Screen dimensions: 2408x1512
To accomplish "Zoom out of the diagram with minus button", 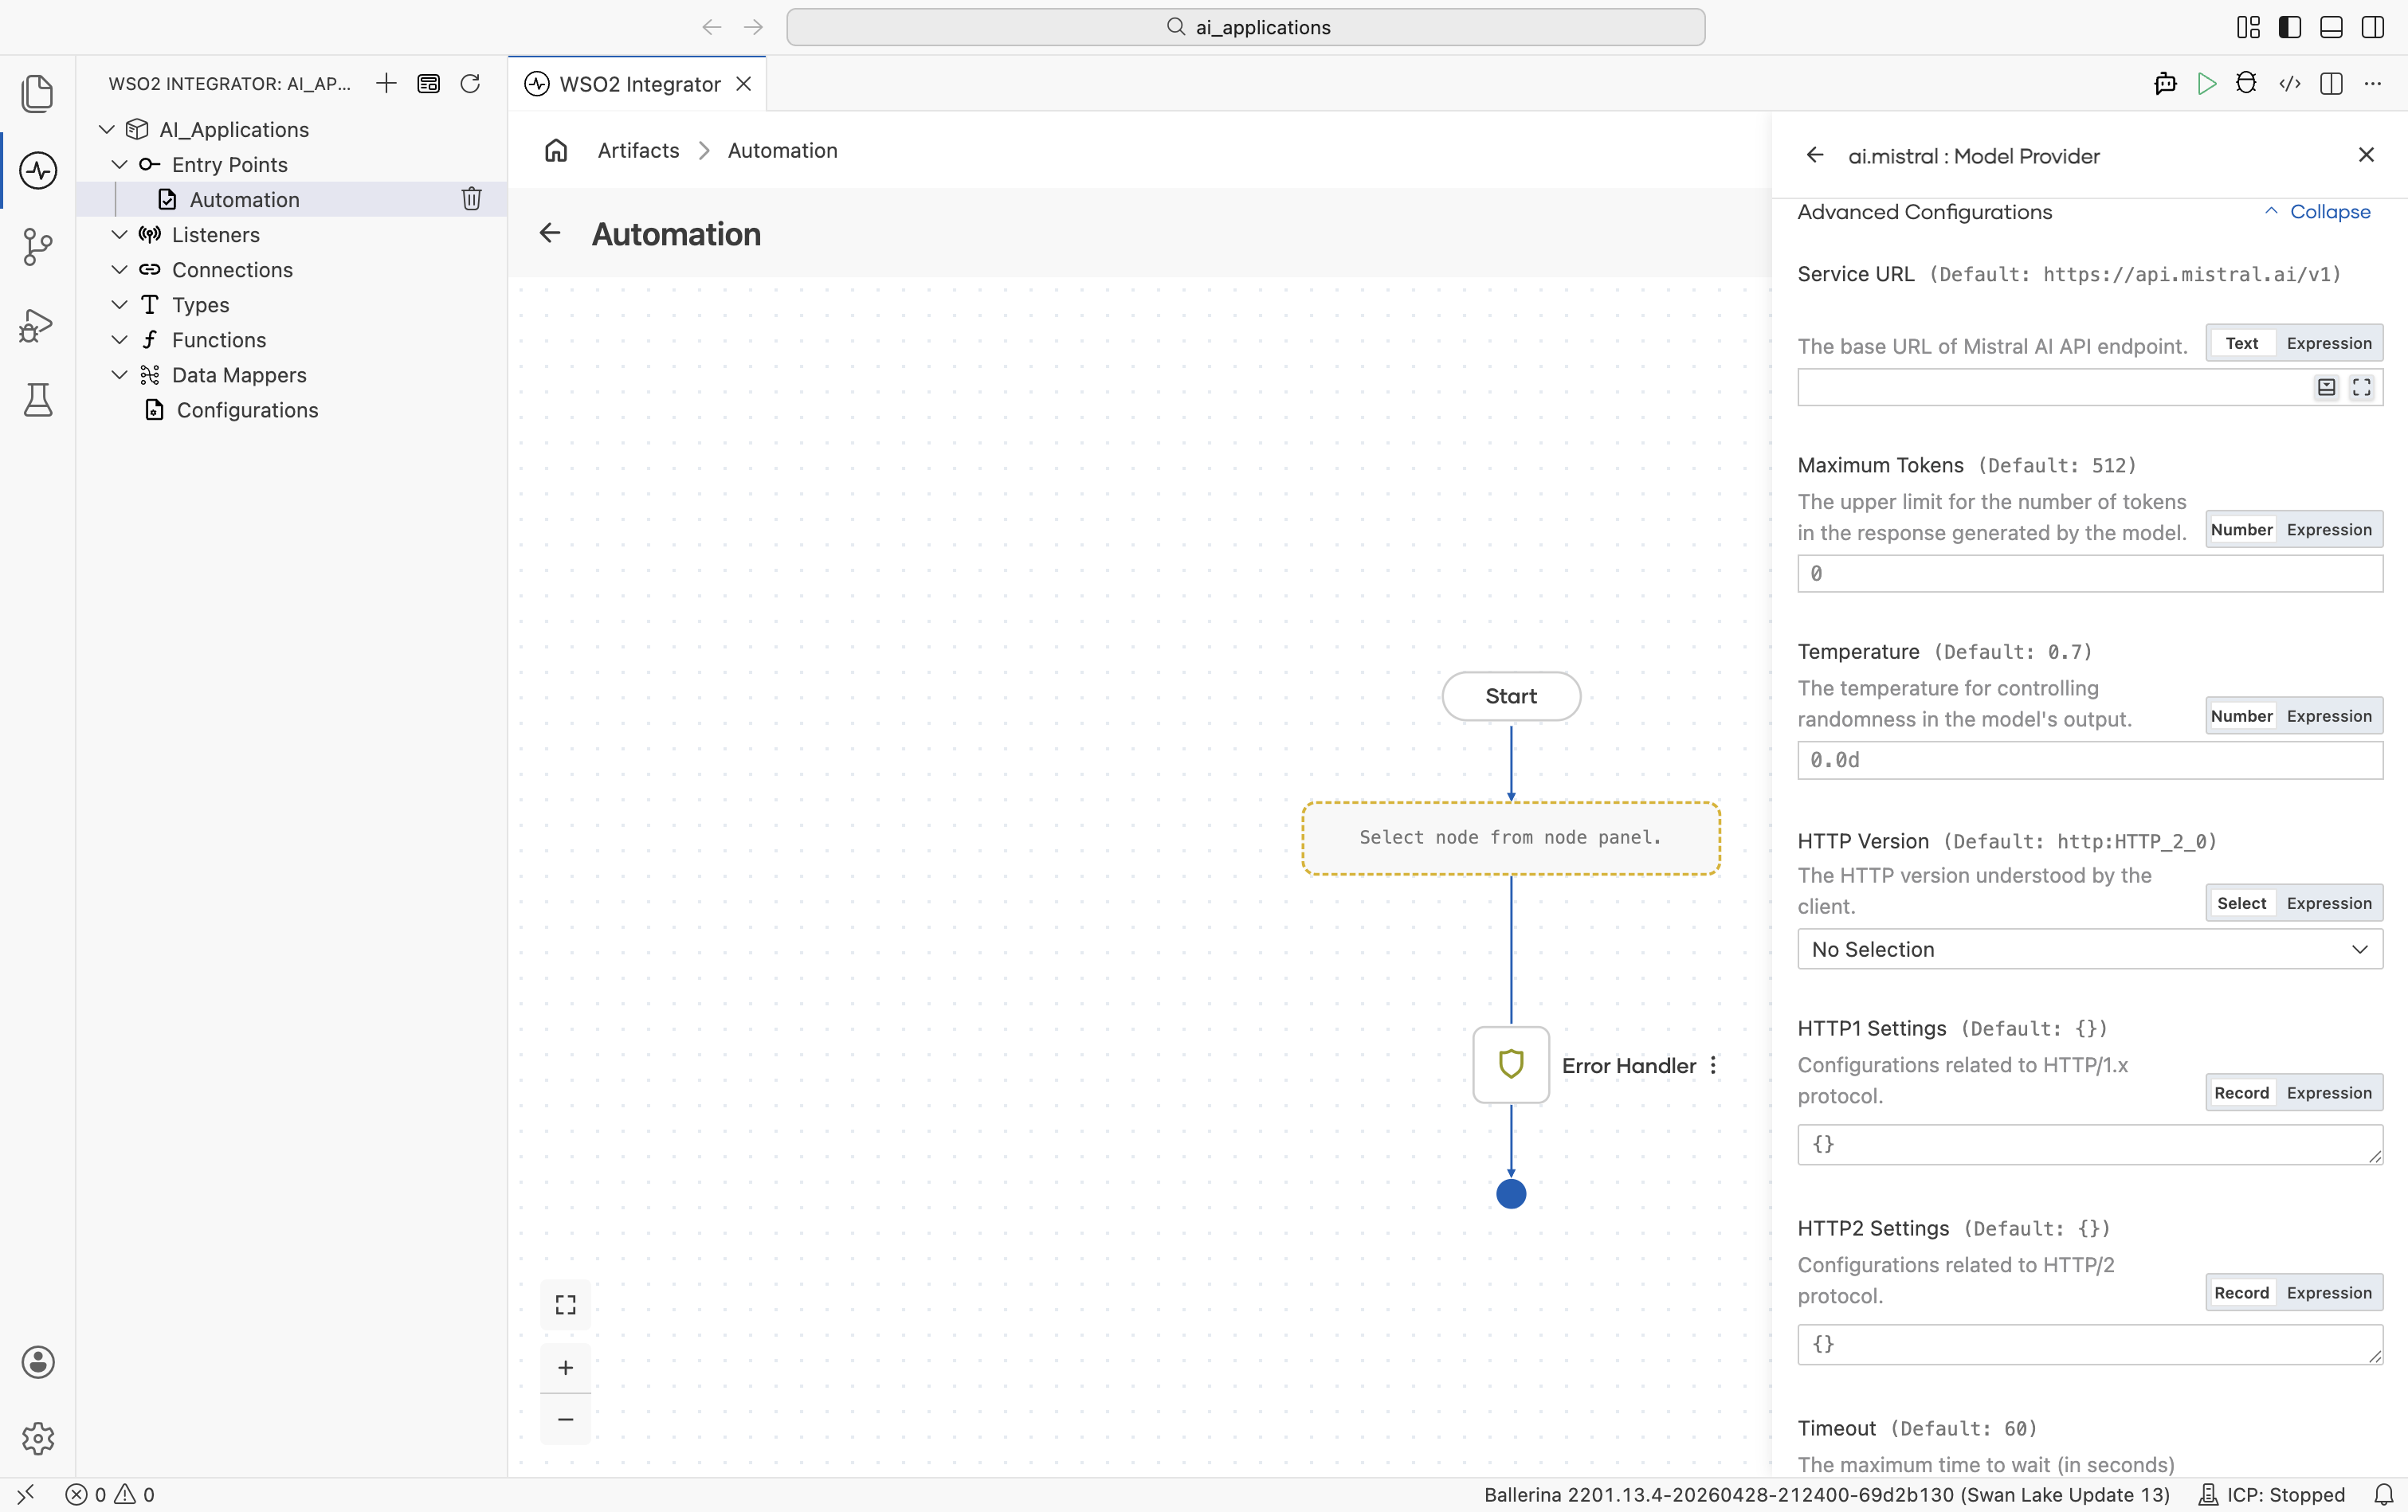I will (x=565, y=1419).
